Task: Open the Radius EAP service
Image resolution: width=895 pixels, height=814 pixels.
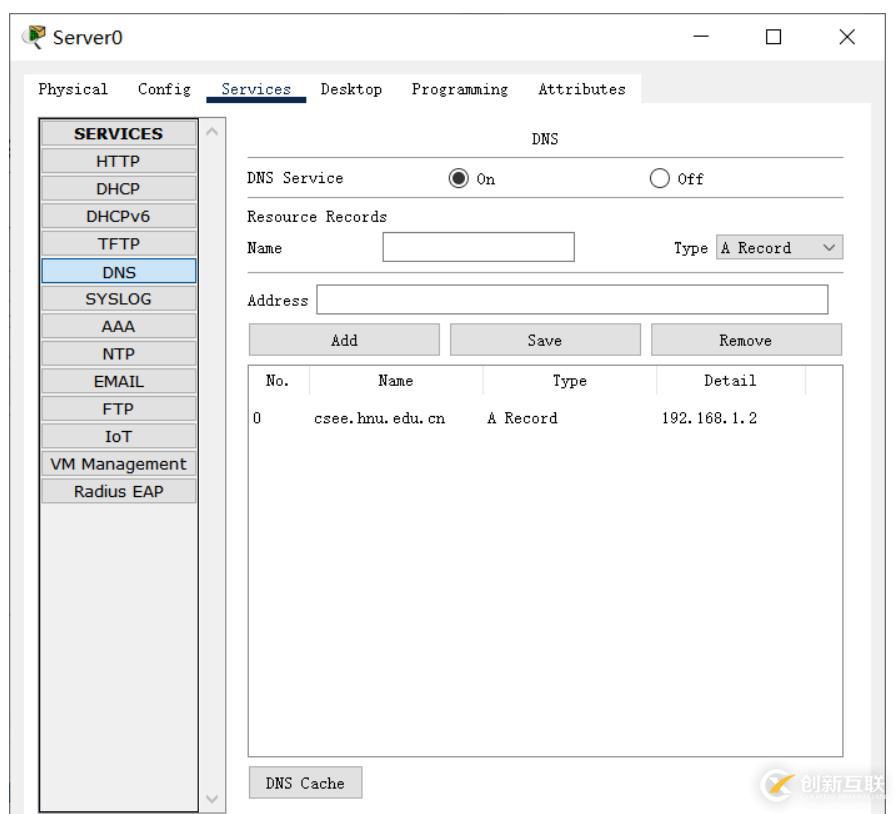Action: click(119, 491)
